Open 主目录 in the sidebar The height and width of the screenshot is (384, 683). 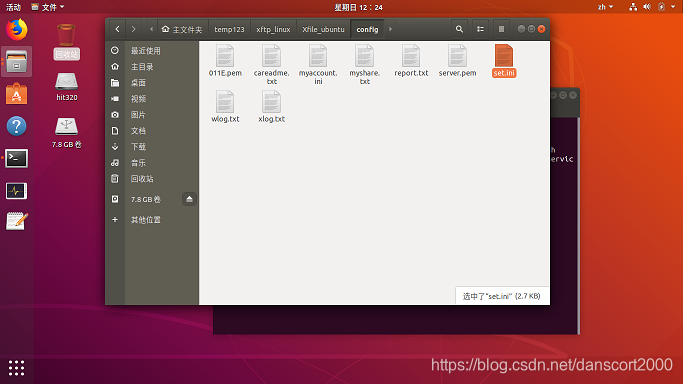pos(152,67)
